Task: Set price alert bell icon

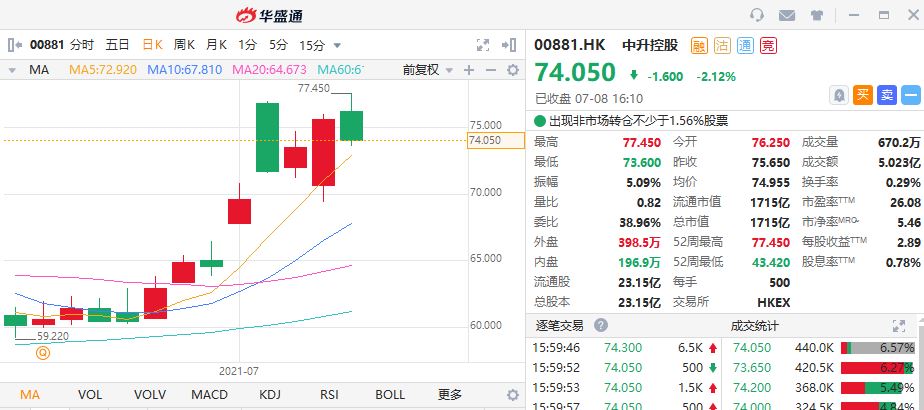Action: pyautogui.click(x=839, y=95)
